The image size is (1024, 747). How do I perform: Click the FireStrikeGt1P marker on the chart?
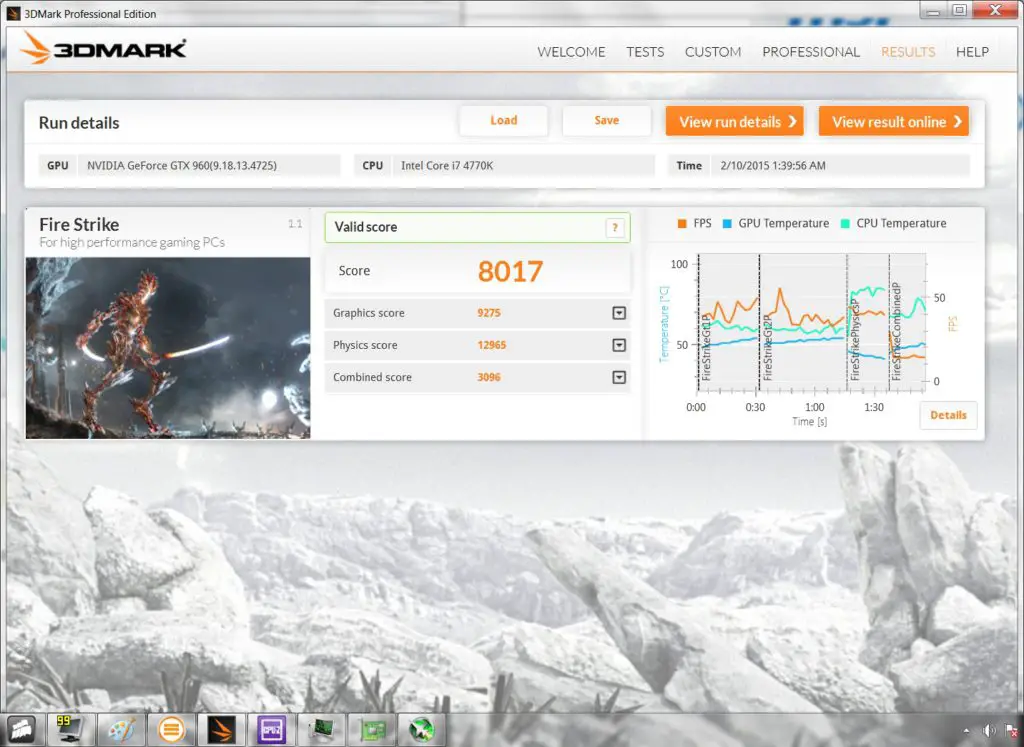pos(706,346)
